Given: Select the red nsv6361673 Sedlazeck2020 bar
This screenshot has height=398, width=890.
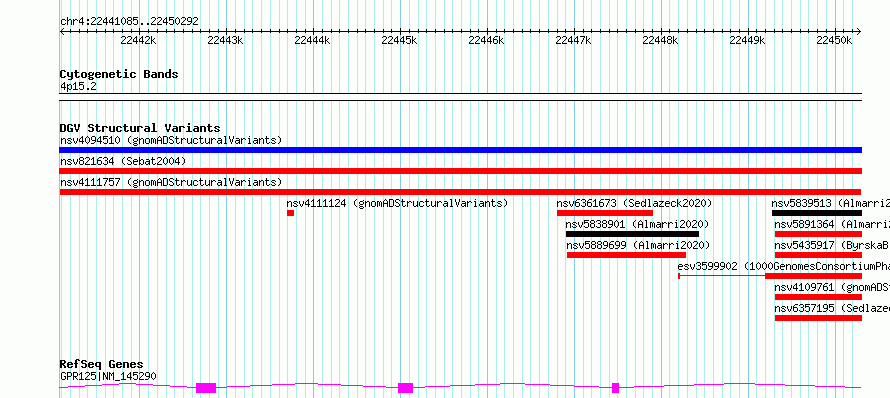Looking at the screenshot, I should point(604,213).
